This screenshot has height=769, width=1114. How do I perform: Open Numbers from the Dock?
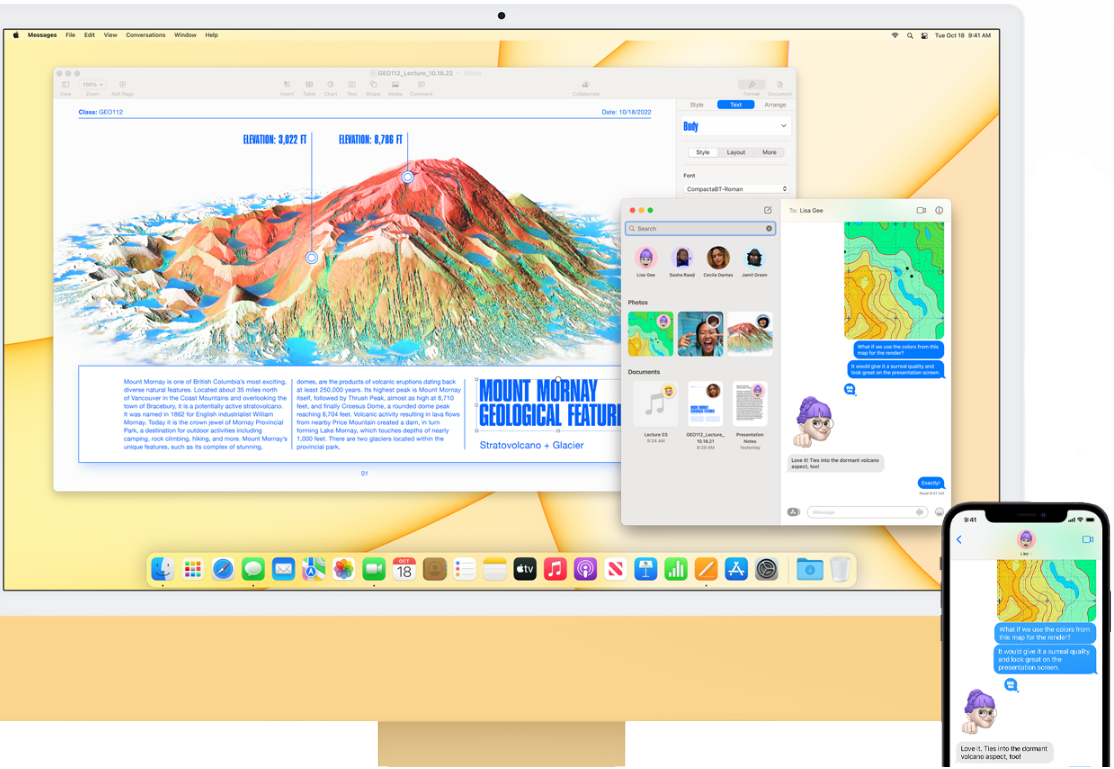click(676, 569)
